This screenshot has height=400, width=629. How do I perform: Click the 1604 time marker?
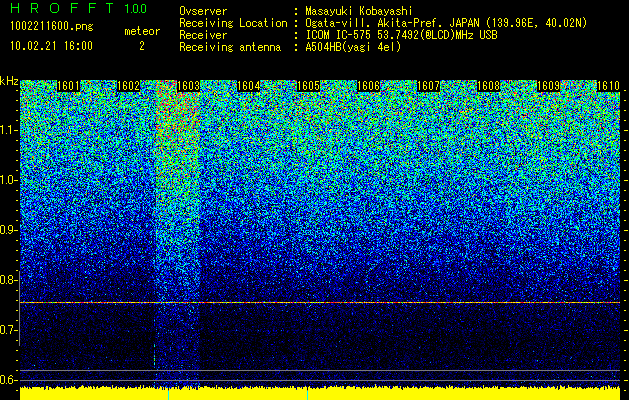click(x=248, y=86)
